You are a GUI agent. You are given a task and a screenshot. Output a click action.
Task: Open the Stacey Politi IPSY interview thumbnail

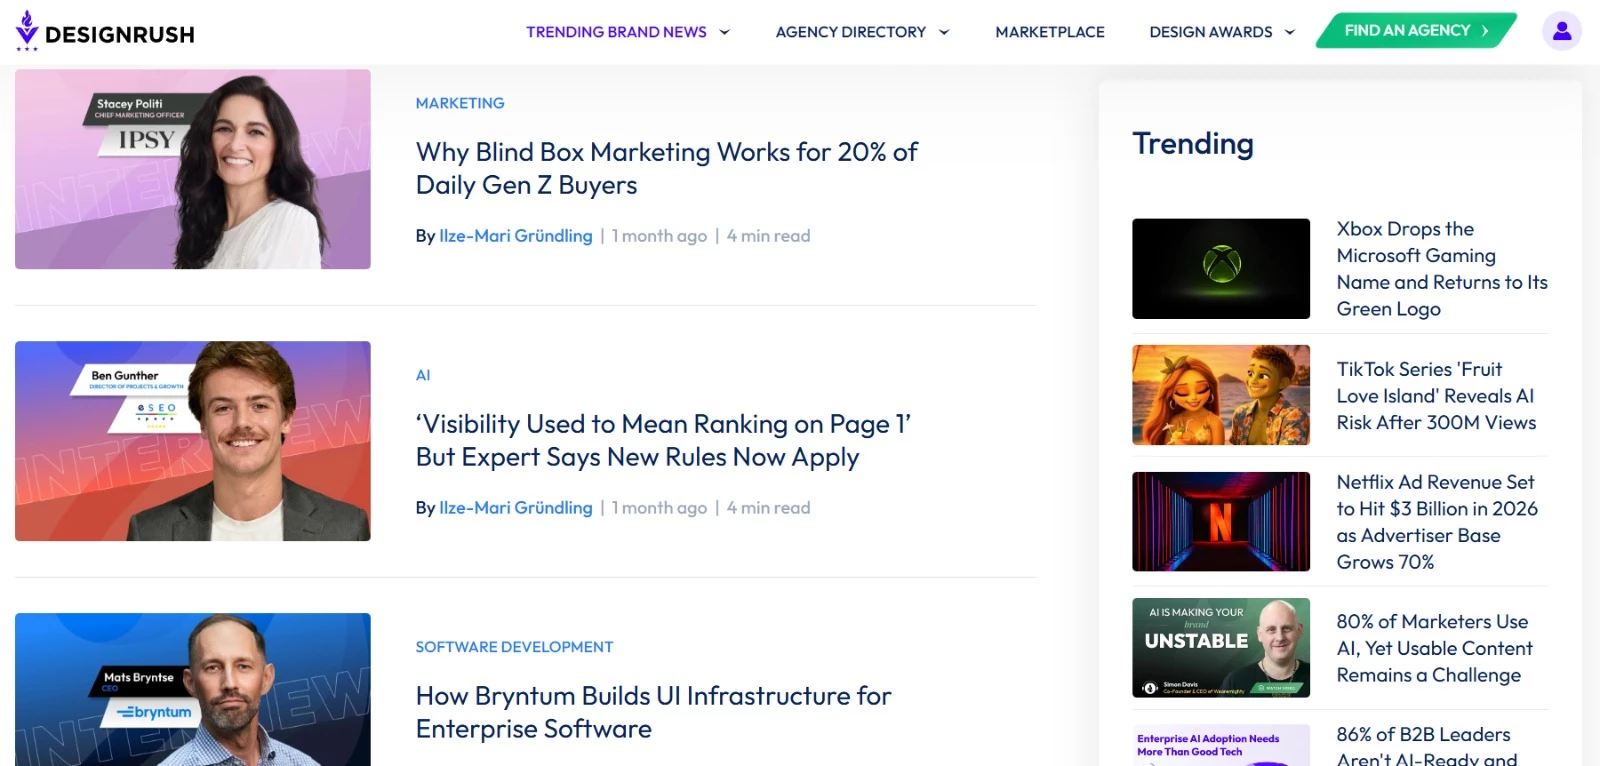click(193, 169)
